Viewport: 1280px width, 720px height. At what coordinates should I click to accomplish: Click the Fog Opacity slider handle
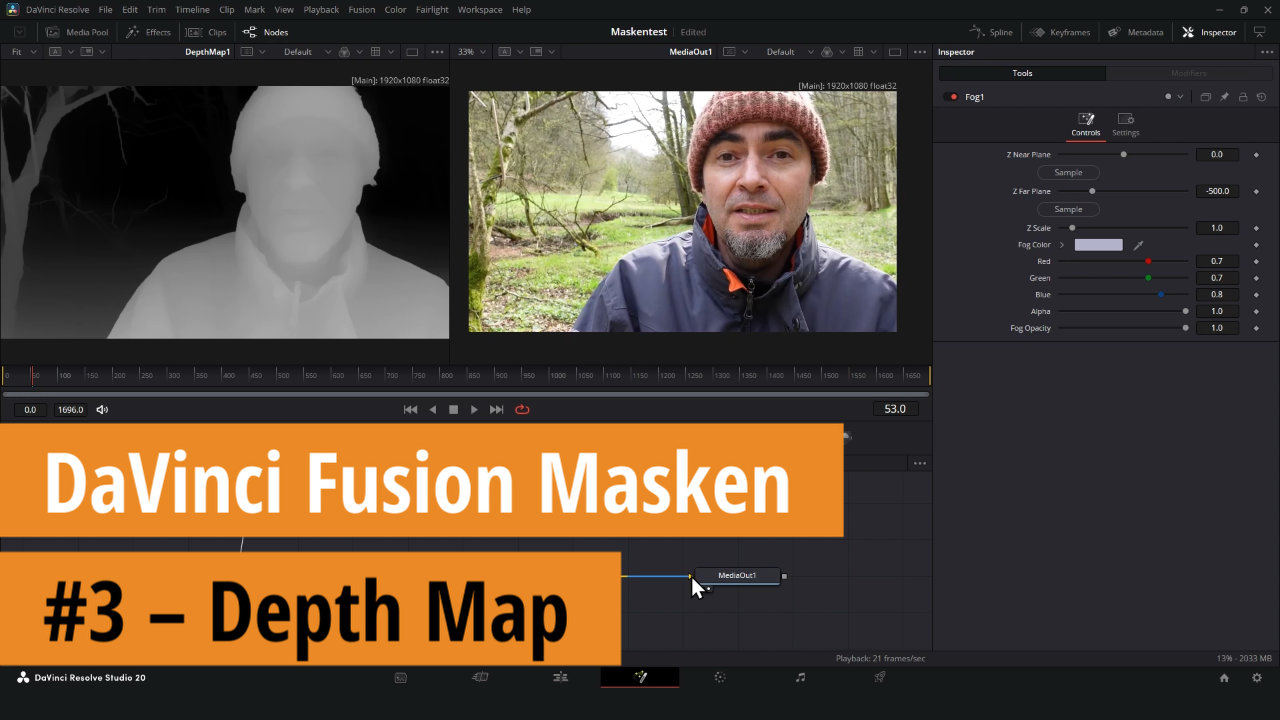coord(1186,328)
